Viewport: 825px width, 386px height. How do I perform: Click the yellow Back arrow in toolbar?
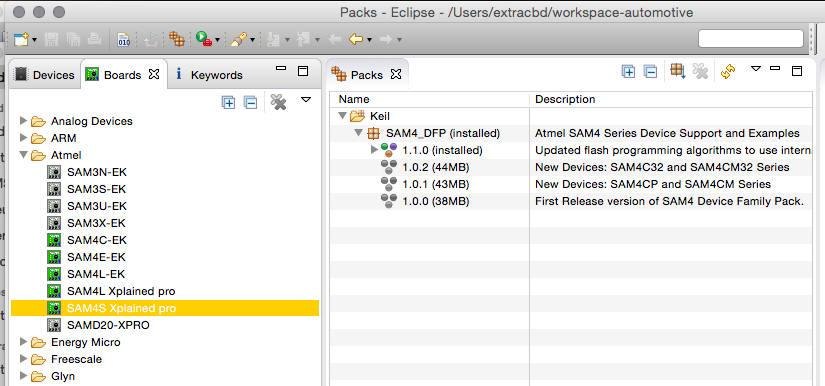click(x=356, y=39)
